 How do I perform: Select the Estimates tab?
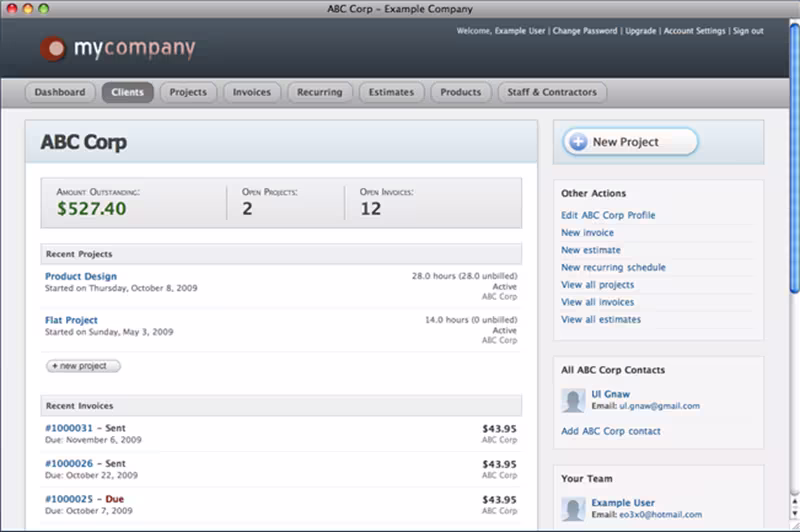click(x=391, y=93)
